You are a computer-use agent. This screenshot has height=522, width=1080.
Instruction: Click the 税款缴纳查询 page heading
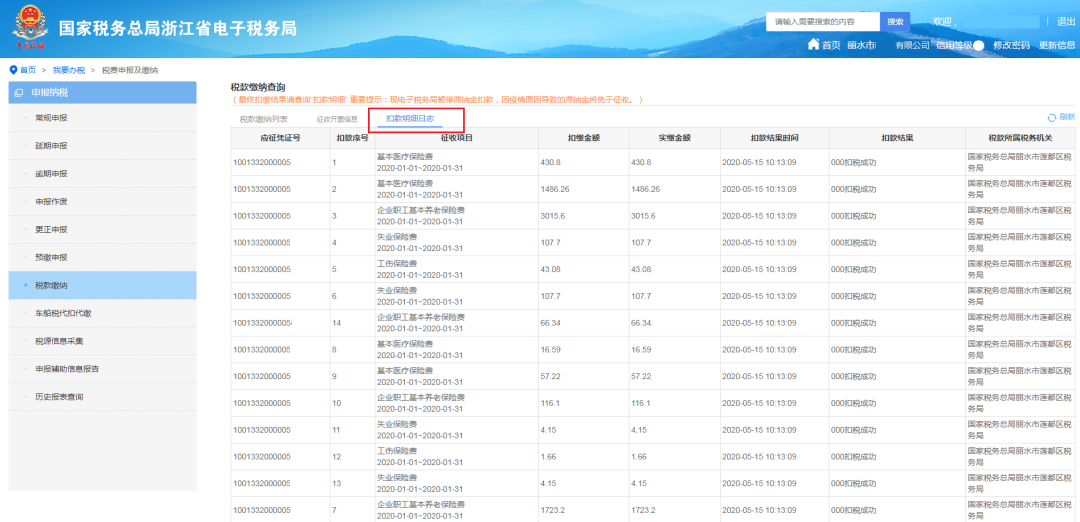point(258,87)
